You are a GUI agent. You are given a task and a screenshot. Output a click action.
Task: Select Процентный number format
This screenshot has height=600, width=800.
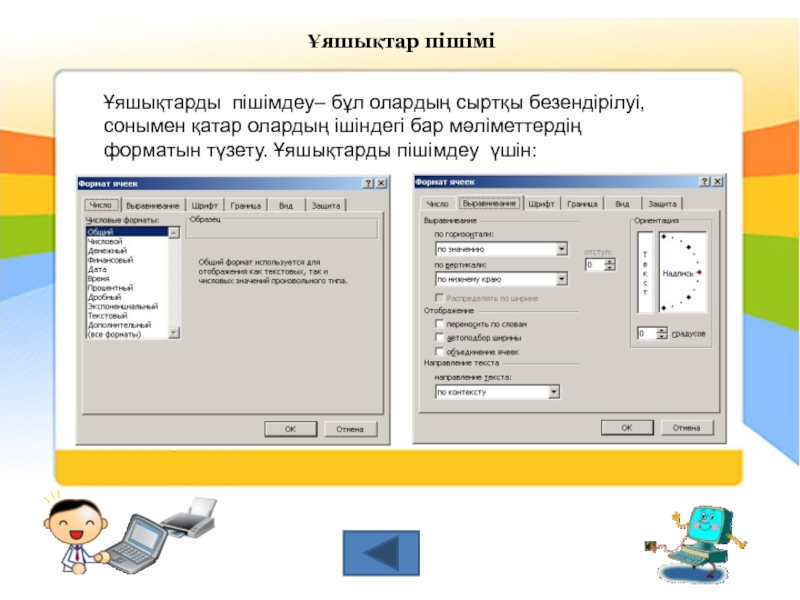(127, 288)
